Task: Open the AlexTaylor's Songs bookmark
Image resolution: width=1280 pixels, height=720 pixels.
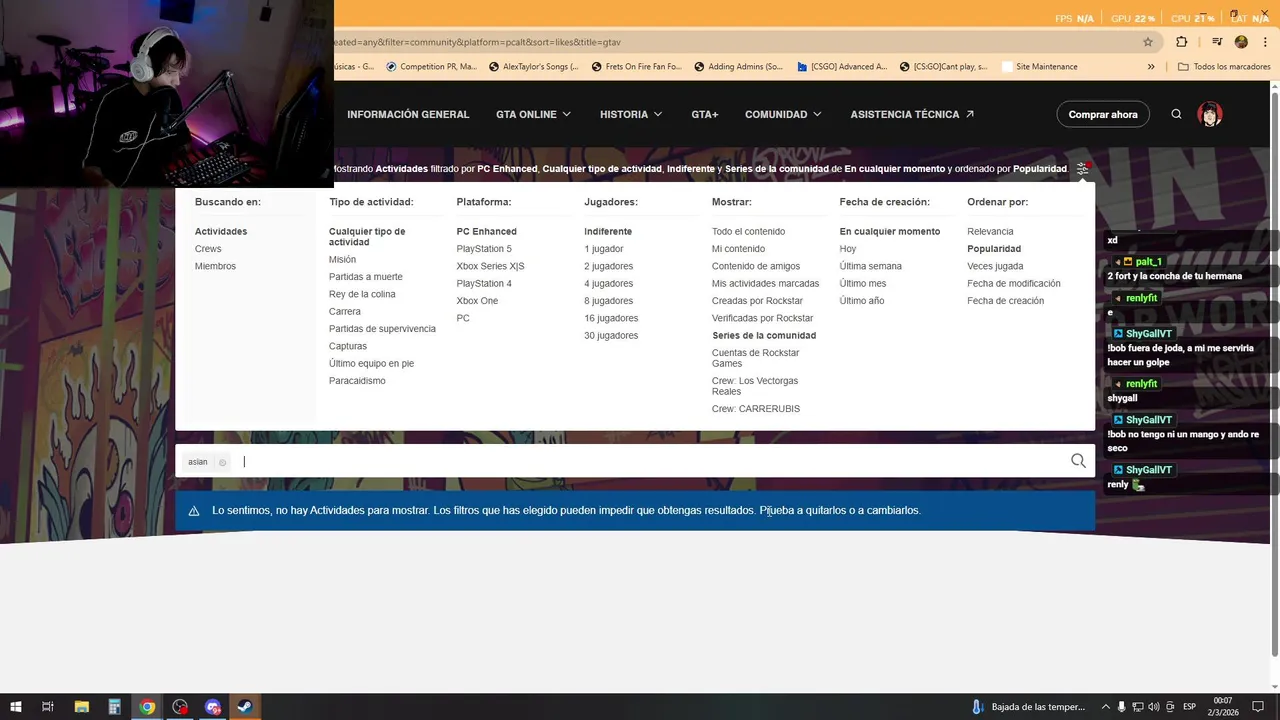Action: coord(533,67)
